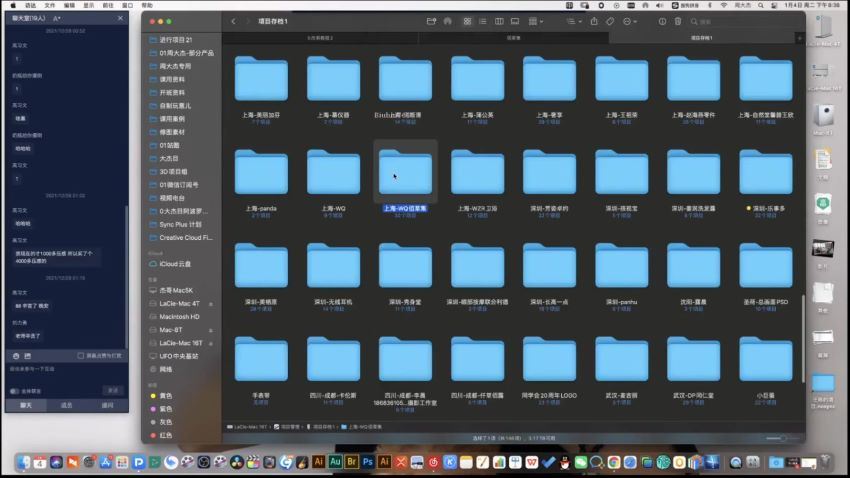
Task: Show info for the selected folder
Action: coord(662,22)
